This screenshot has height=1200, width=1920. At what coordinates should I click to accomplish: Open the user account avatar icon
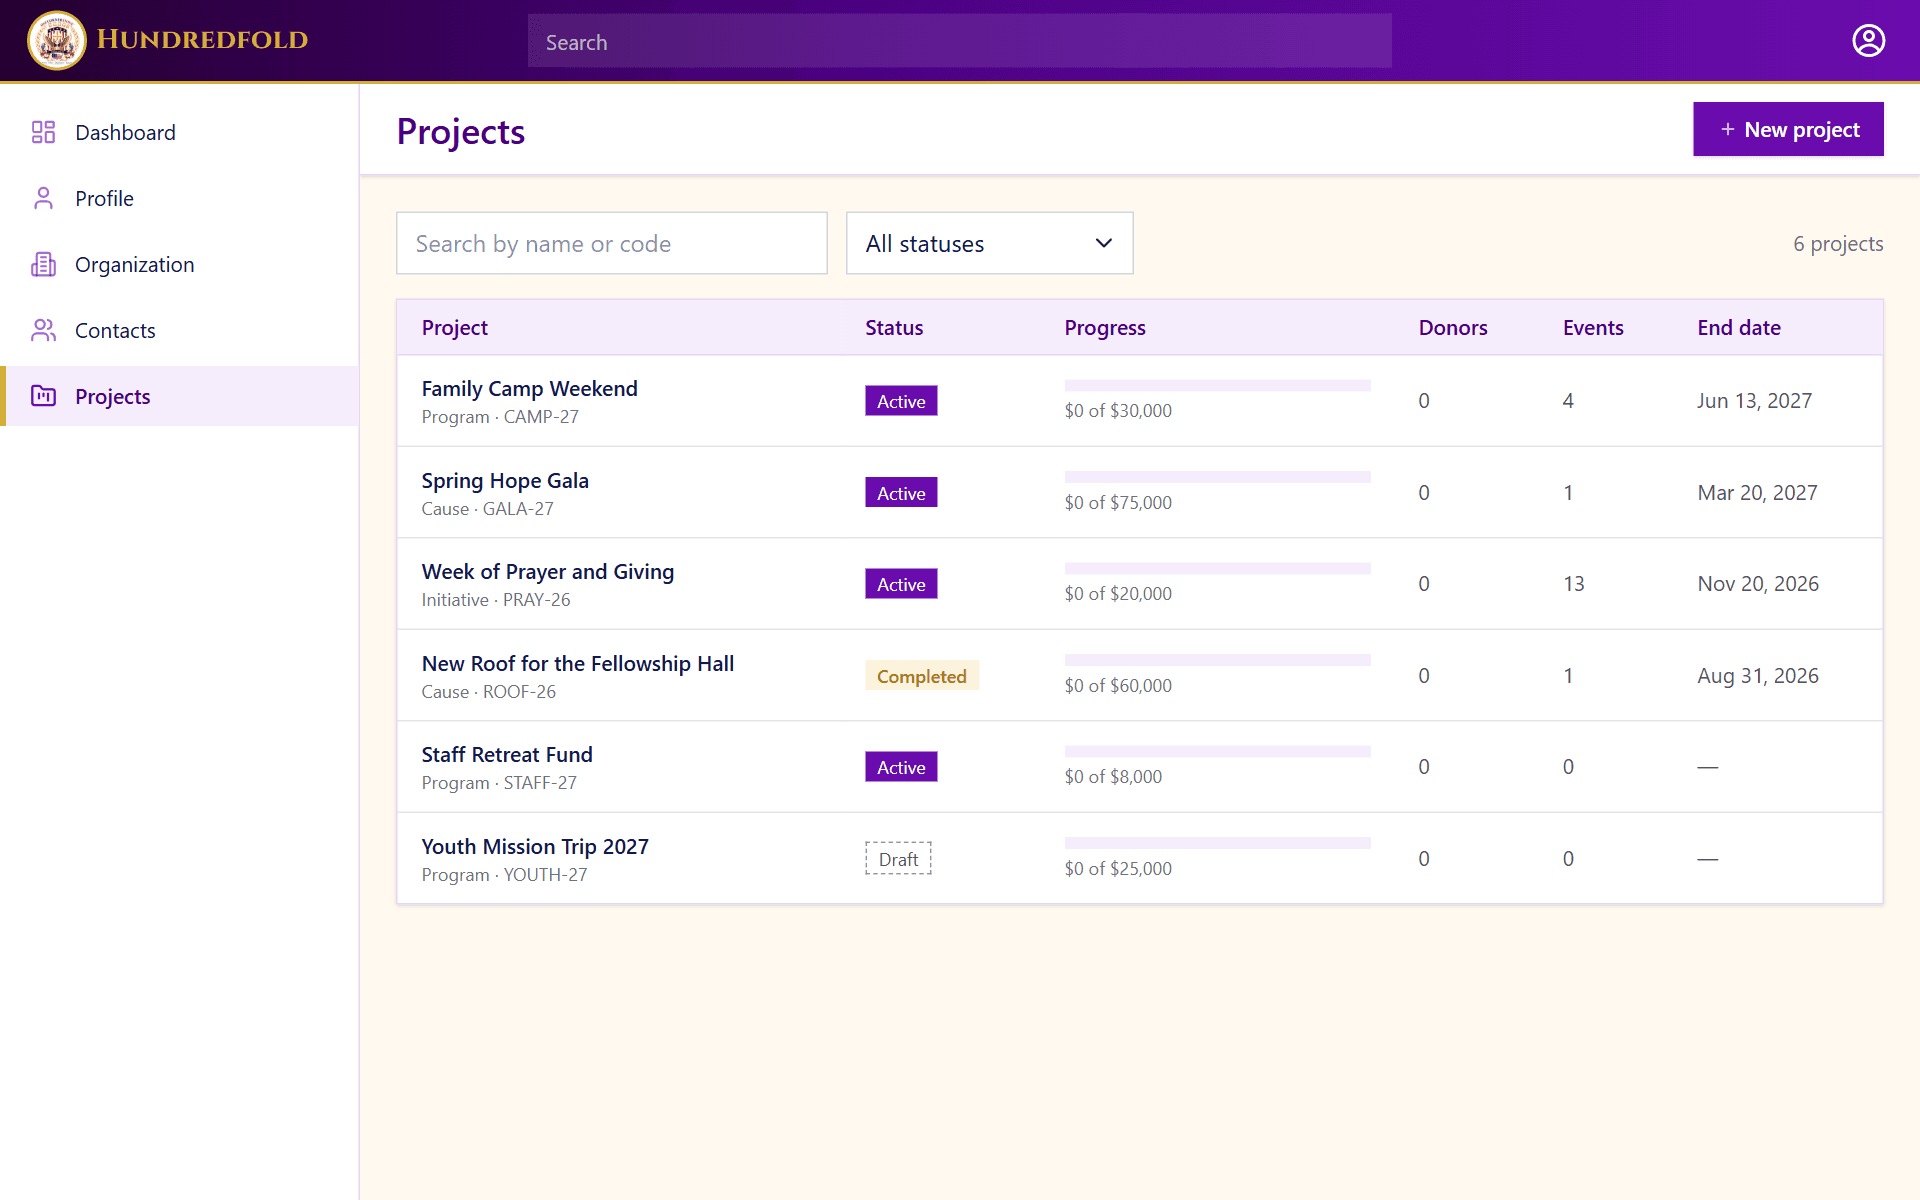[x=1868, y=40]
